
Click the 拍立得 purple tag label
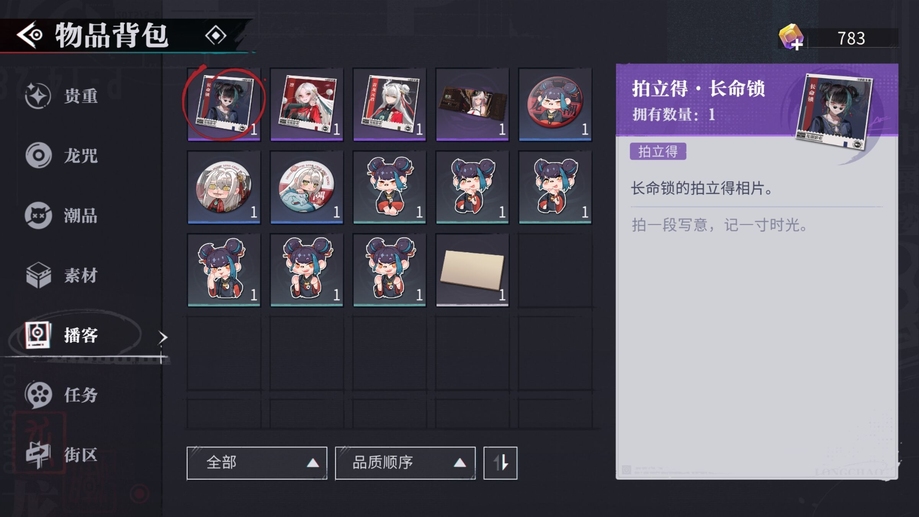pos(658,151)
